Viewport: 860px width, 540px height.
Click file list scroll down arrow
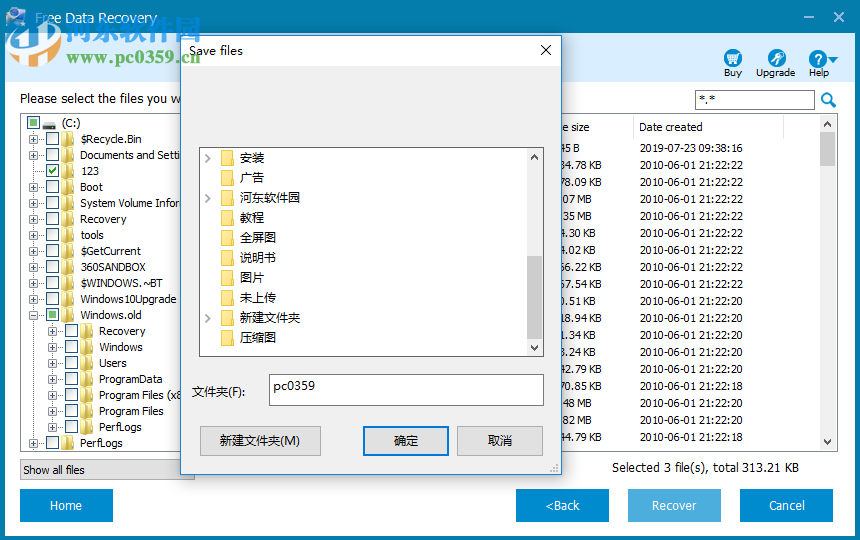tap(828, 441)
